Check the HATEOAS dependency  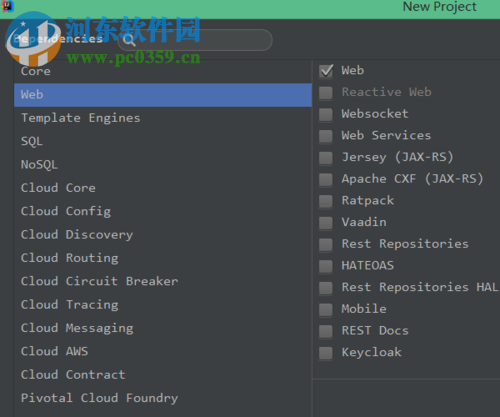point(326,266)
